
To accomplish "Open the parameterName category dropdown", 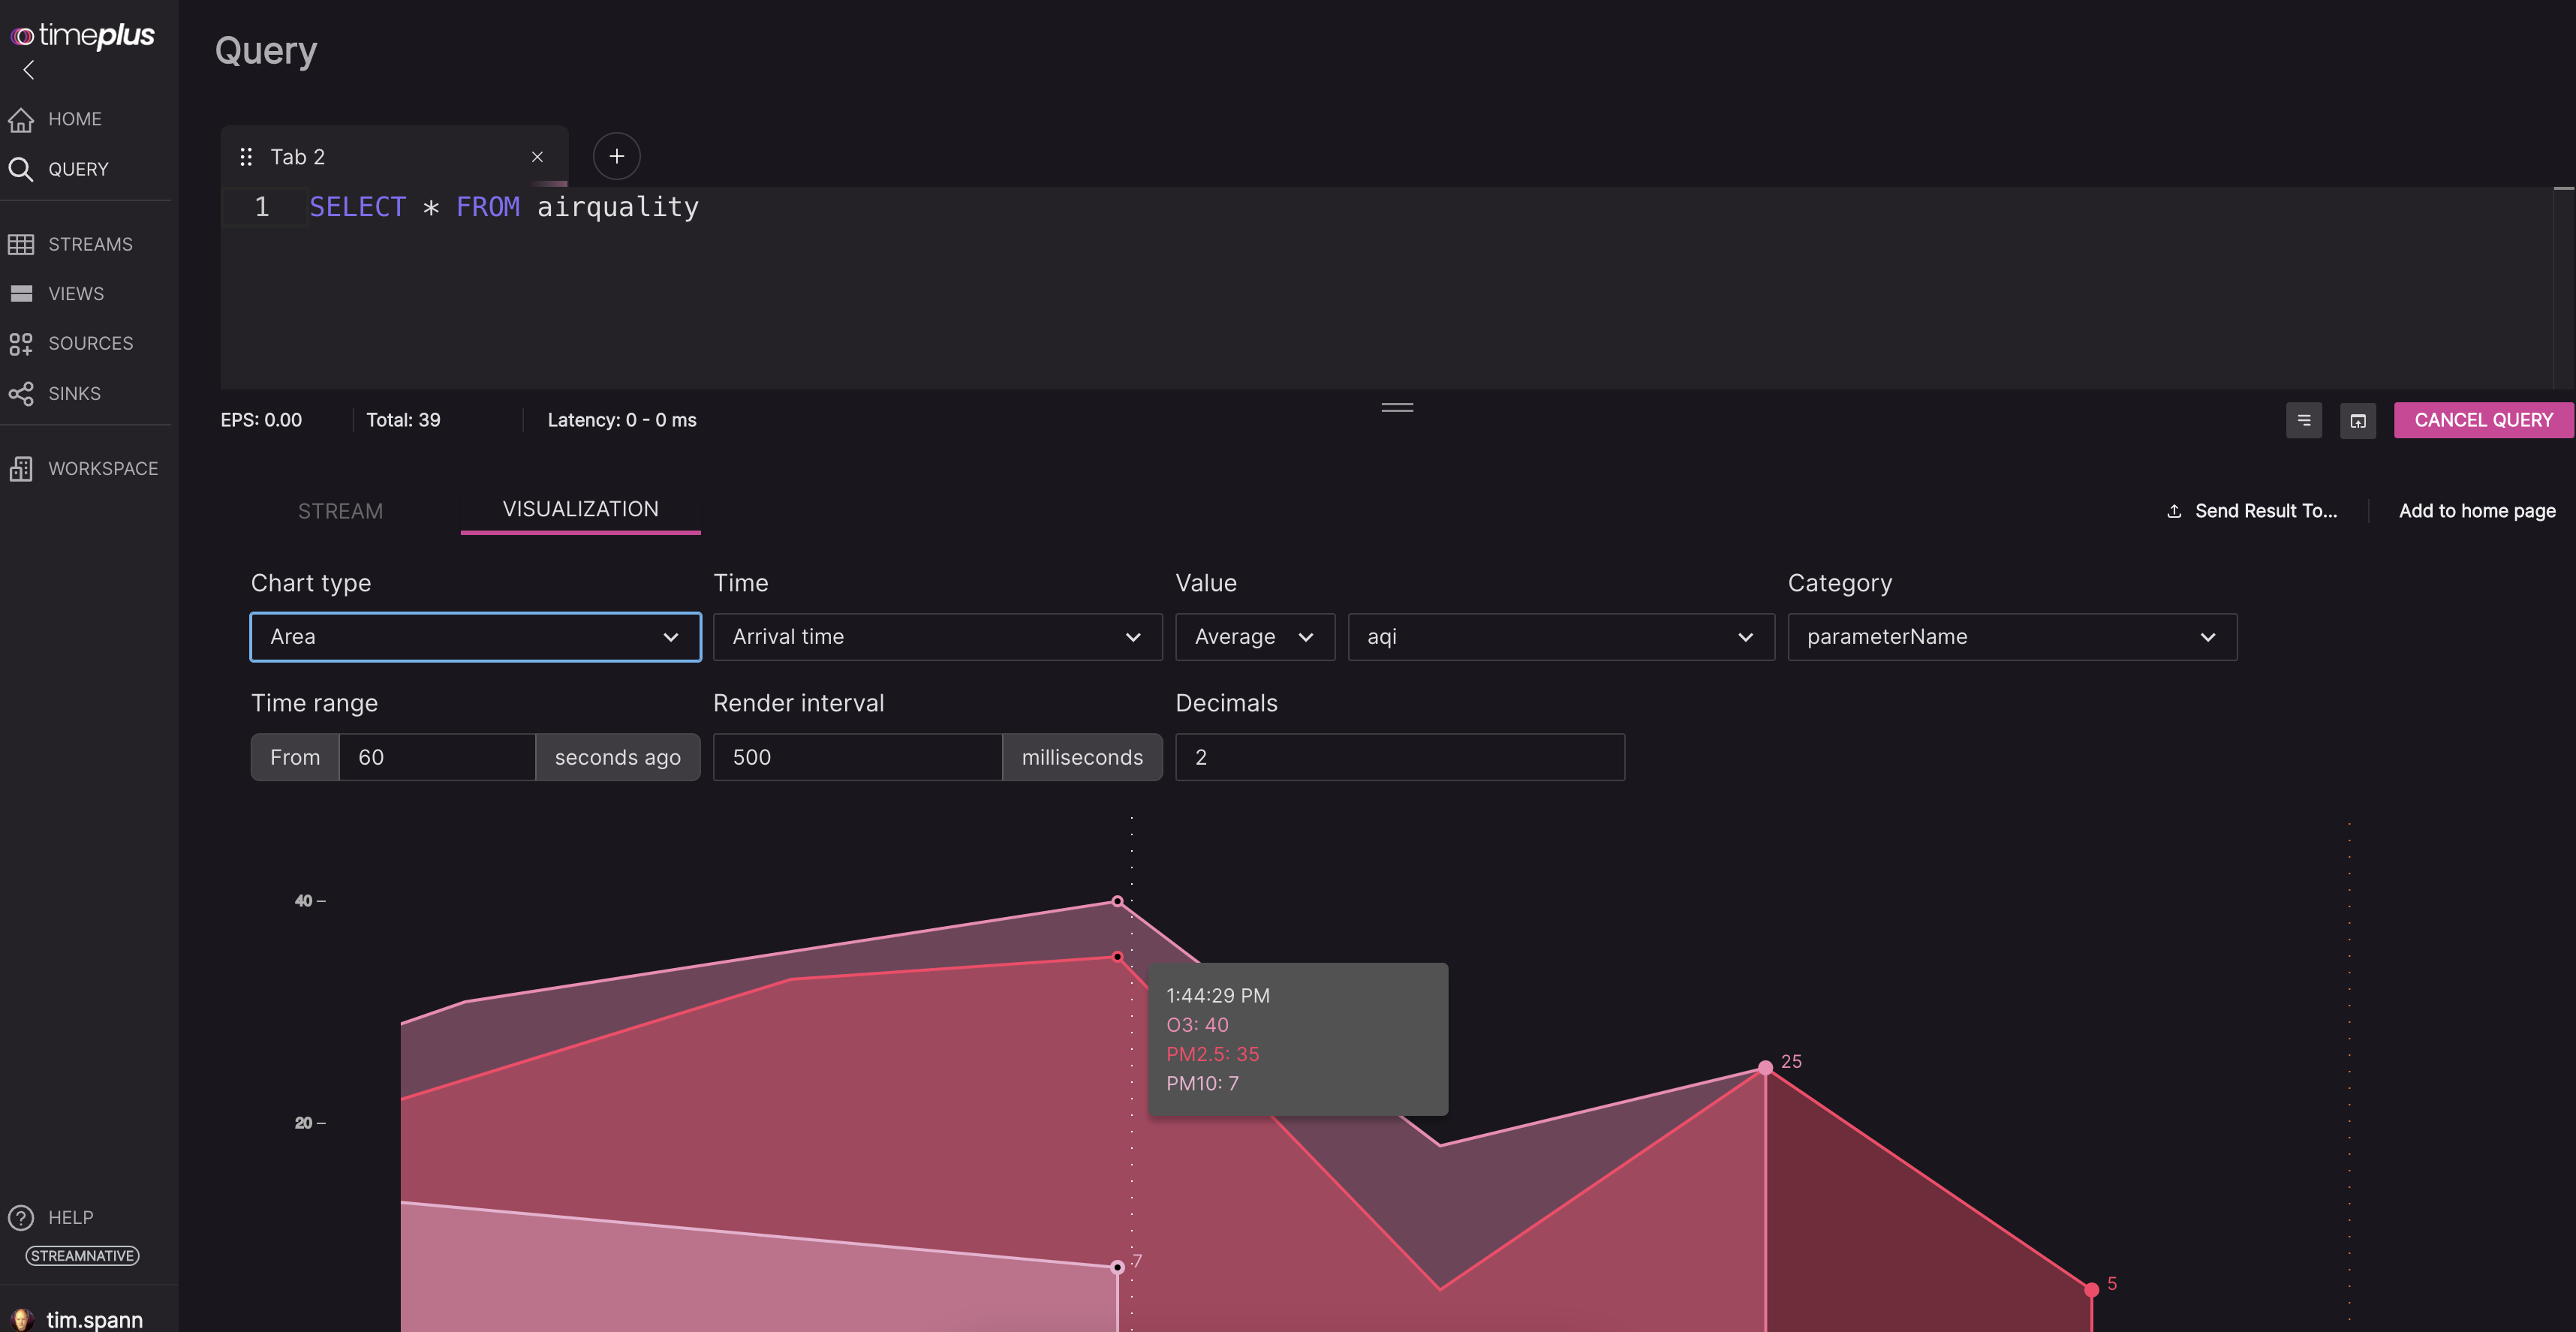I will pos(2011,637).
